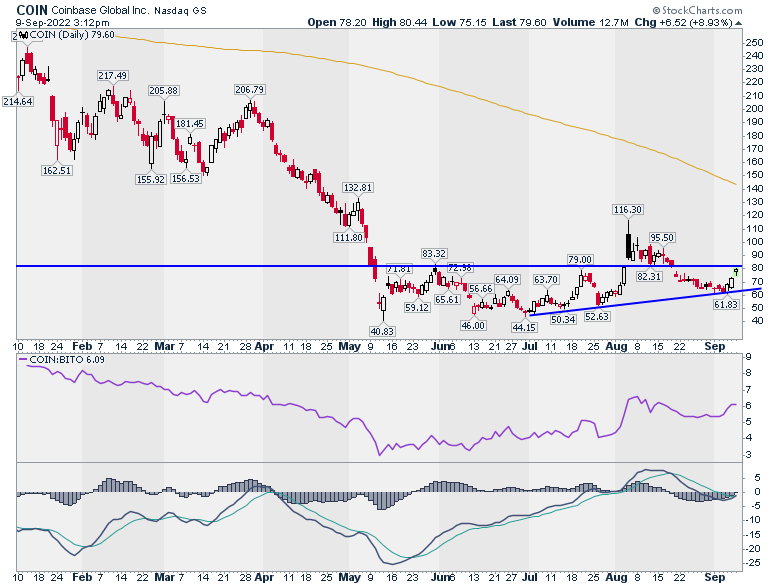This screenshot has height=586, width=780.
Task: Click the 82.31 price label
Action: [x=649, y=276]
